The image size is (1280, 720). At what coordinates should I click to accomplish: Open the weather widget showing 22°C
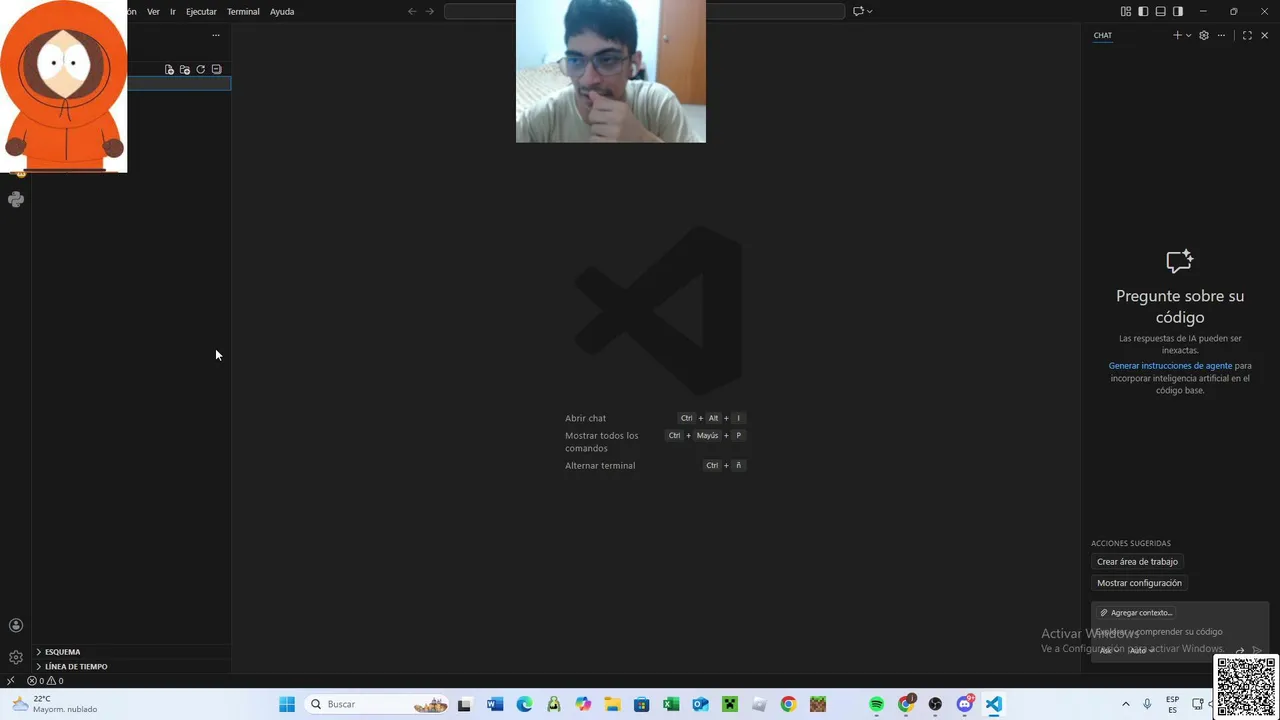coord(55,704)
